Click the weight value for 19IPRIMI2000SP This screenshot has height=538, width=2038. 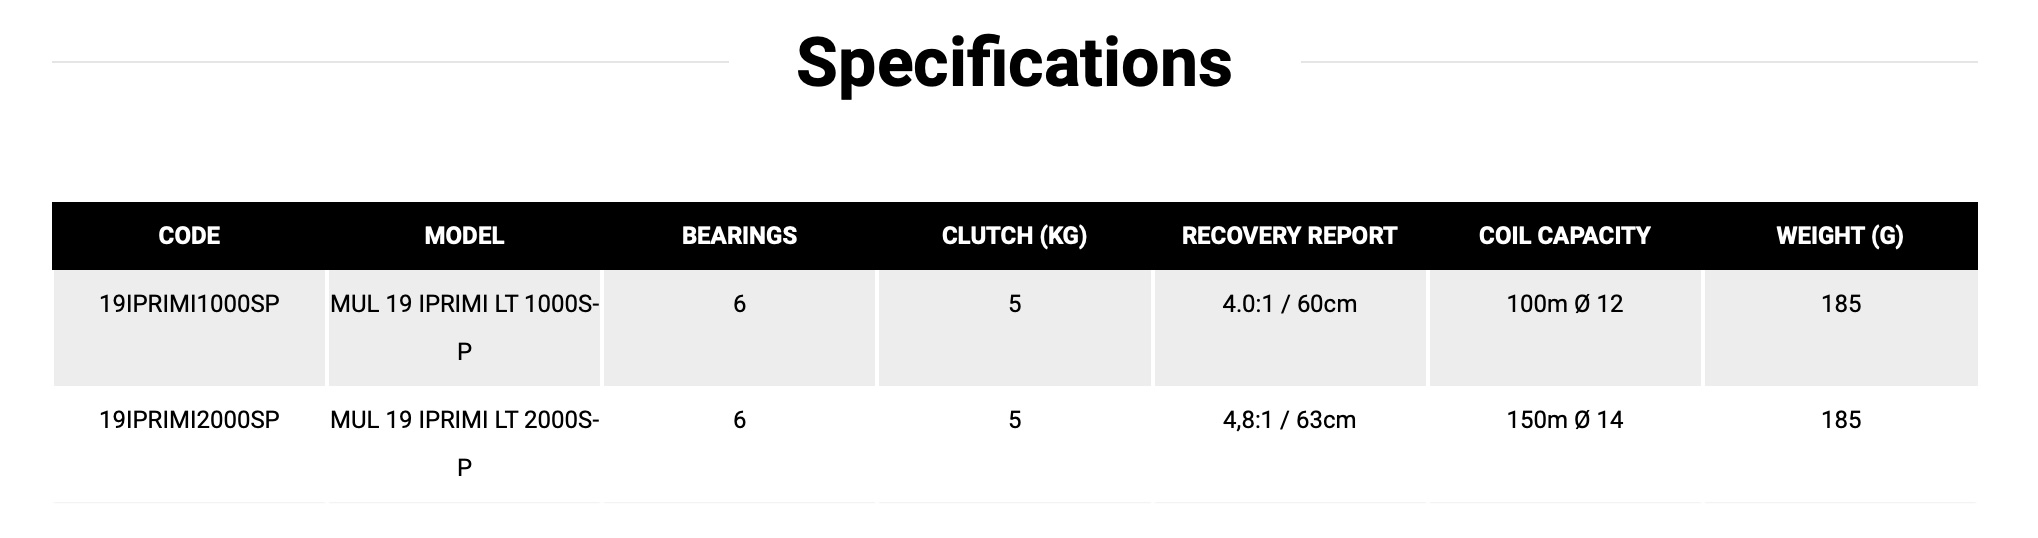(x=1840, y=420)
